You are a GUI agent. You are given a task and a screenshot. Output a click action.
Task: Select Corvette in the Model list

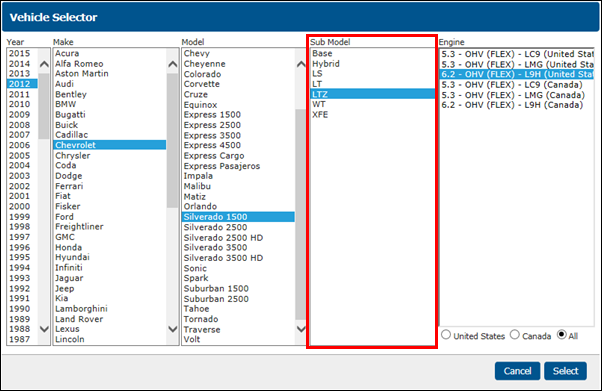[238, 84]
